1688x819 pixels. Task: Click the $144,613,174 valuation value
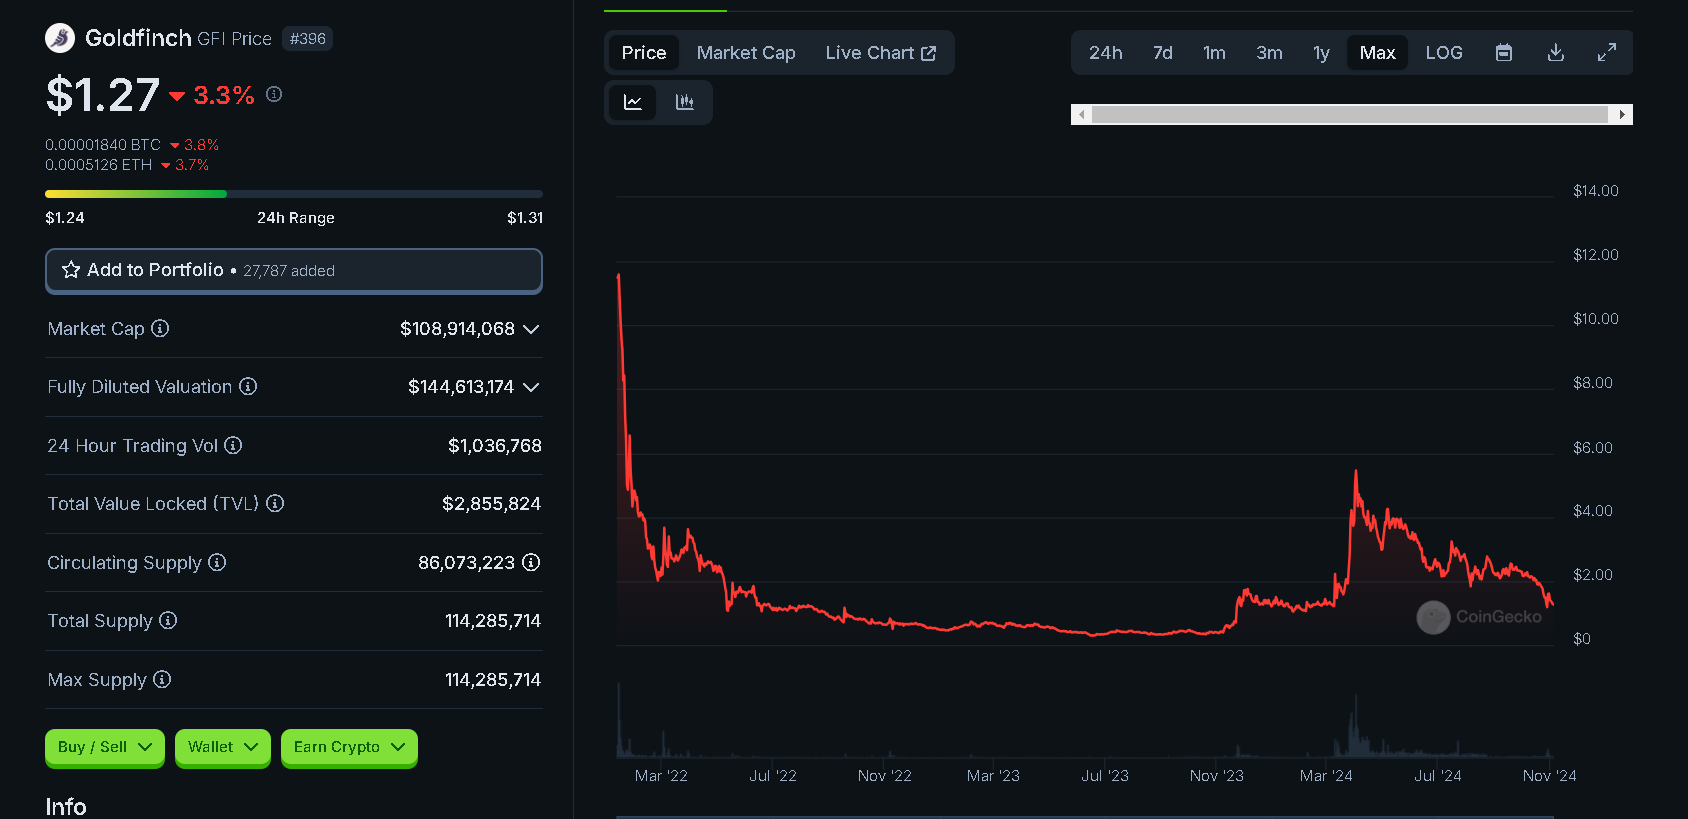[461, 387]
